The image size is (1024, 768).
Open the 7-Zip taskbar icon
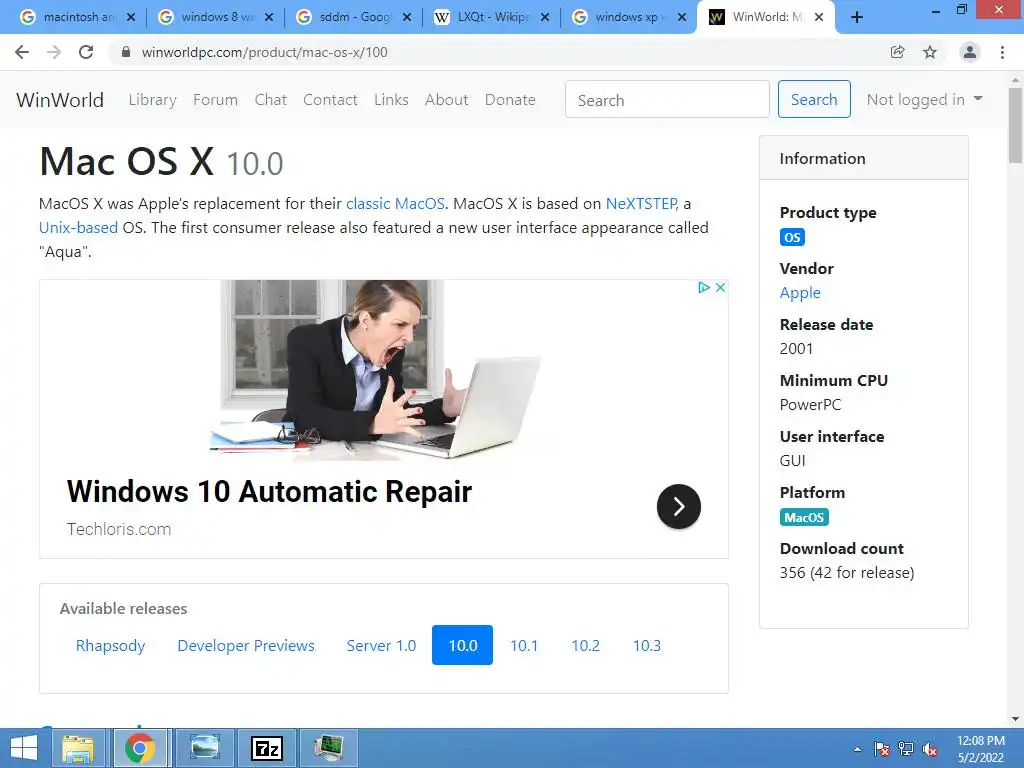coord(266,748)
